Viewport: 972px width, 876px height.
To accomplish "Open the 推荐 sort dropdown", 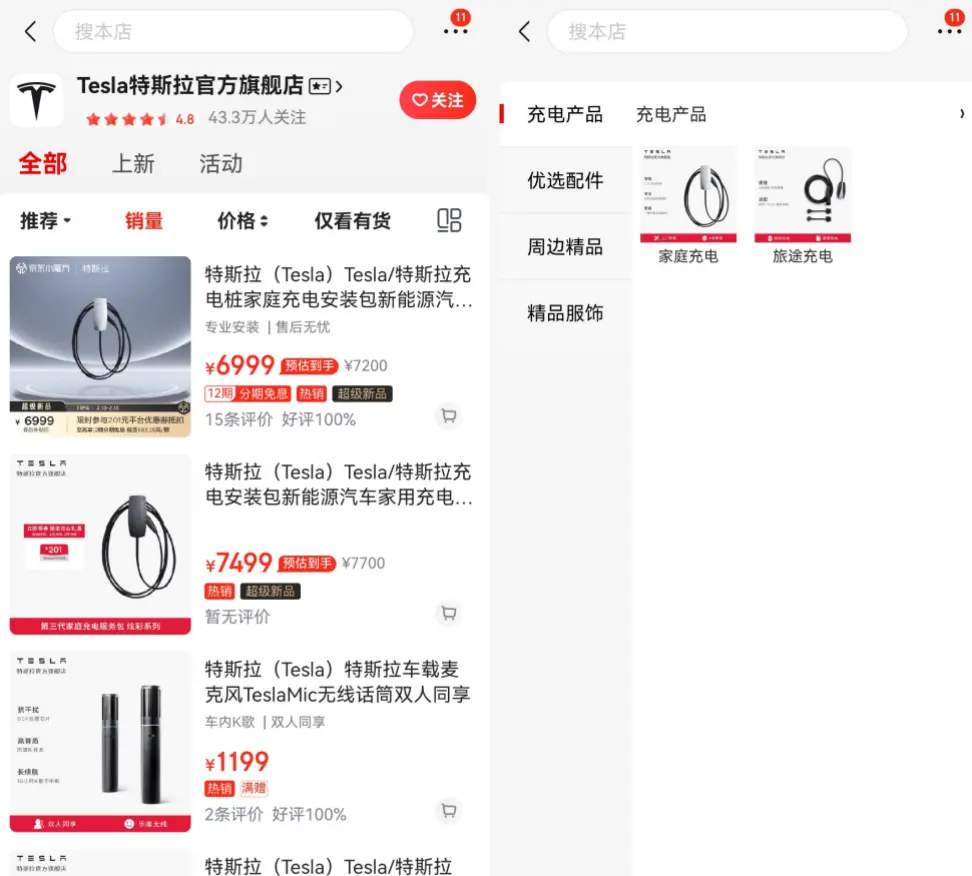I will tap(45, 221).
